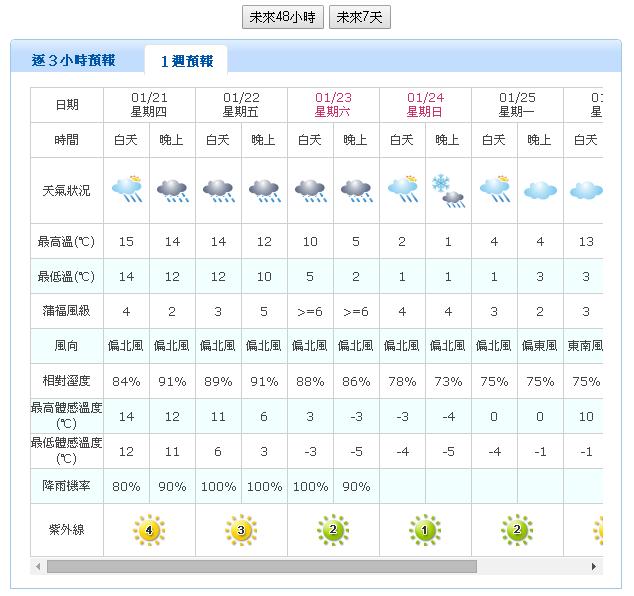This screenshot has width=634, height=596.
Task: Click the 80% rain probability value
Action: click(x=126, y=486)
